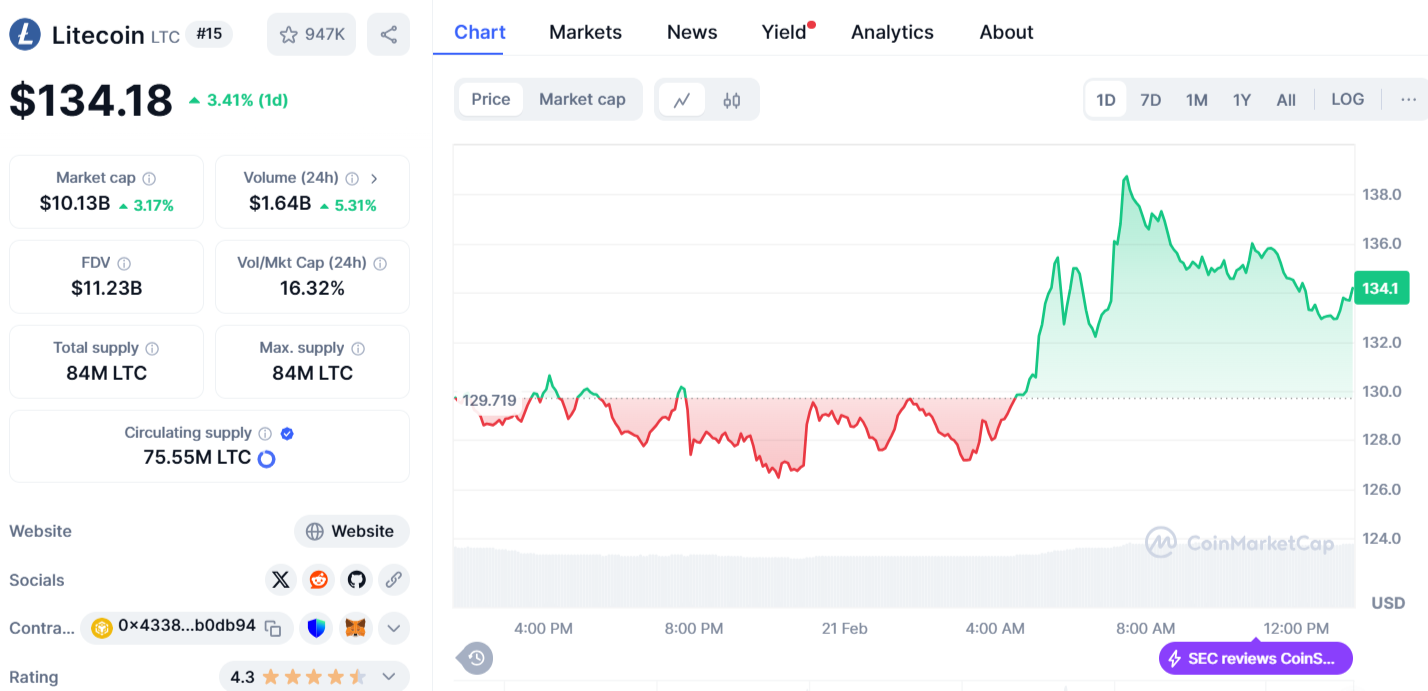Click the 16.32% Vol/Mkt Cap value

pyautogui.click(x=312, y=289)
